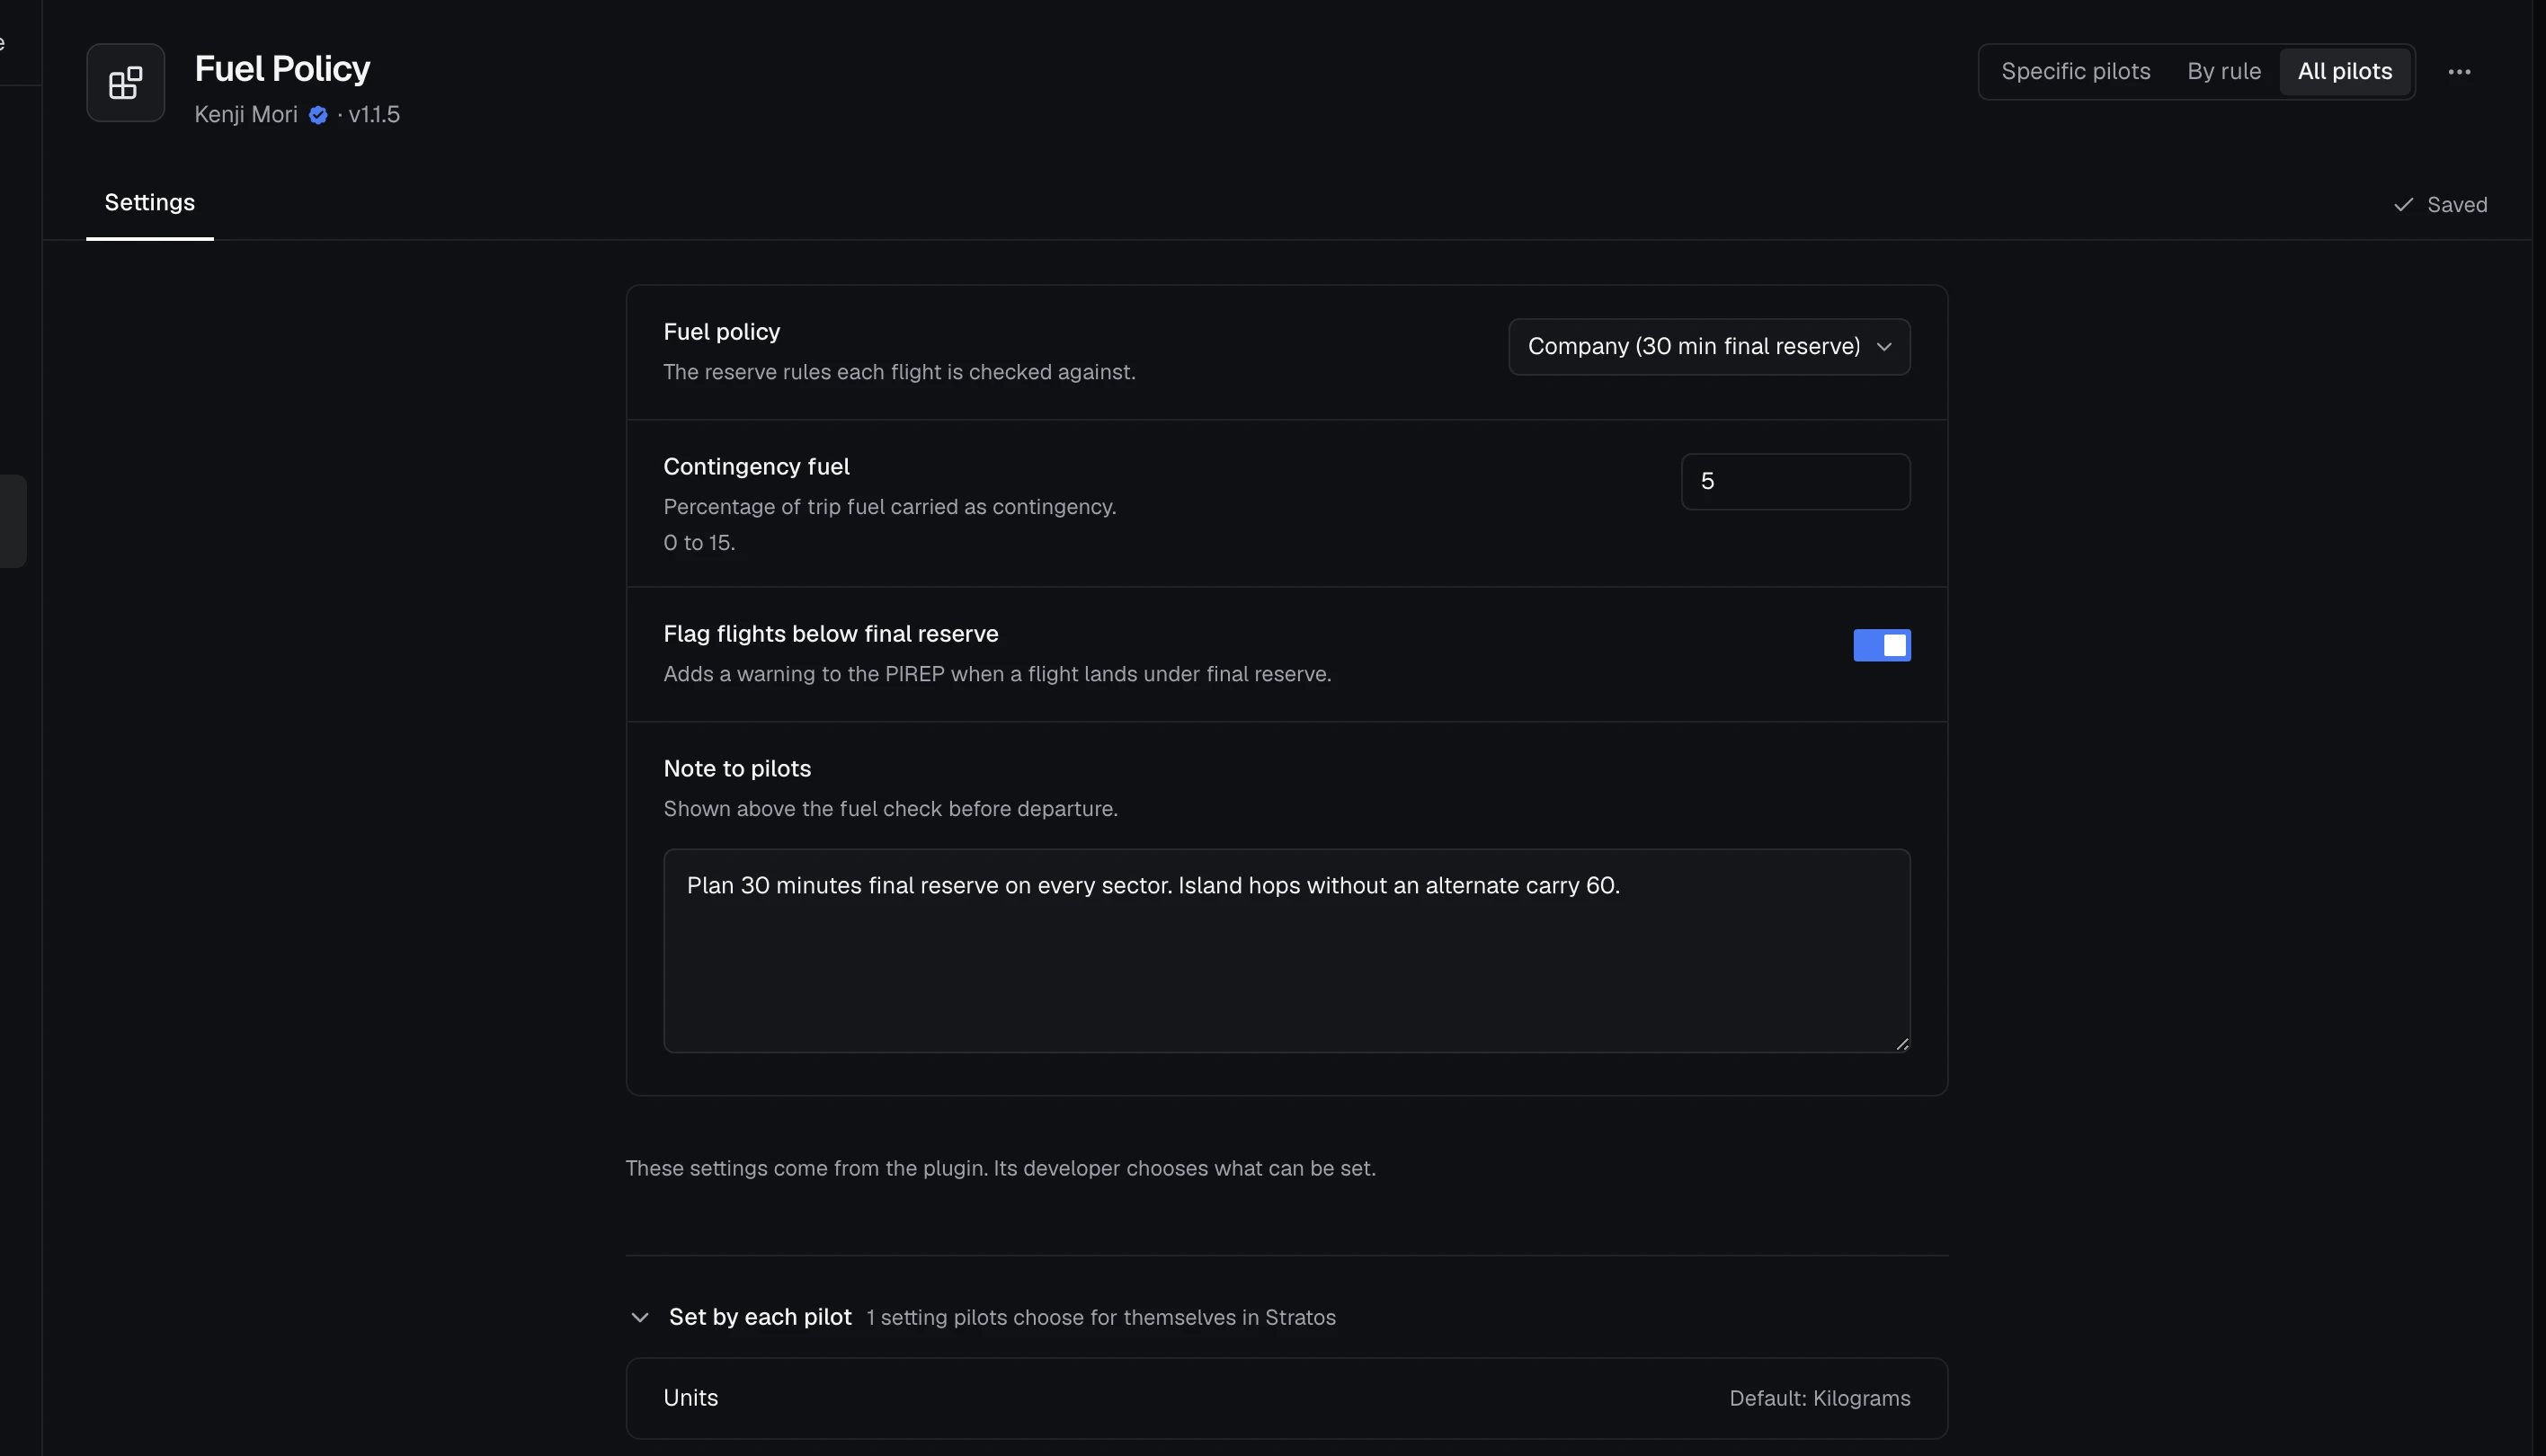Select the All pilots option
This screenshot has height=1456, width=2546.
2344,72
